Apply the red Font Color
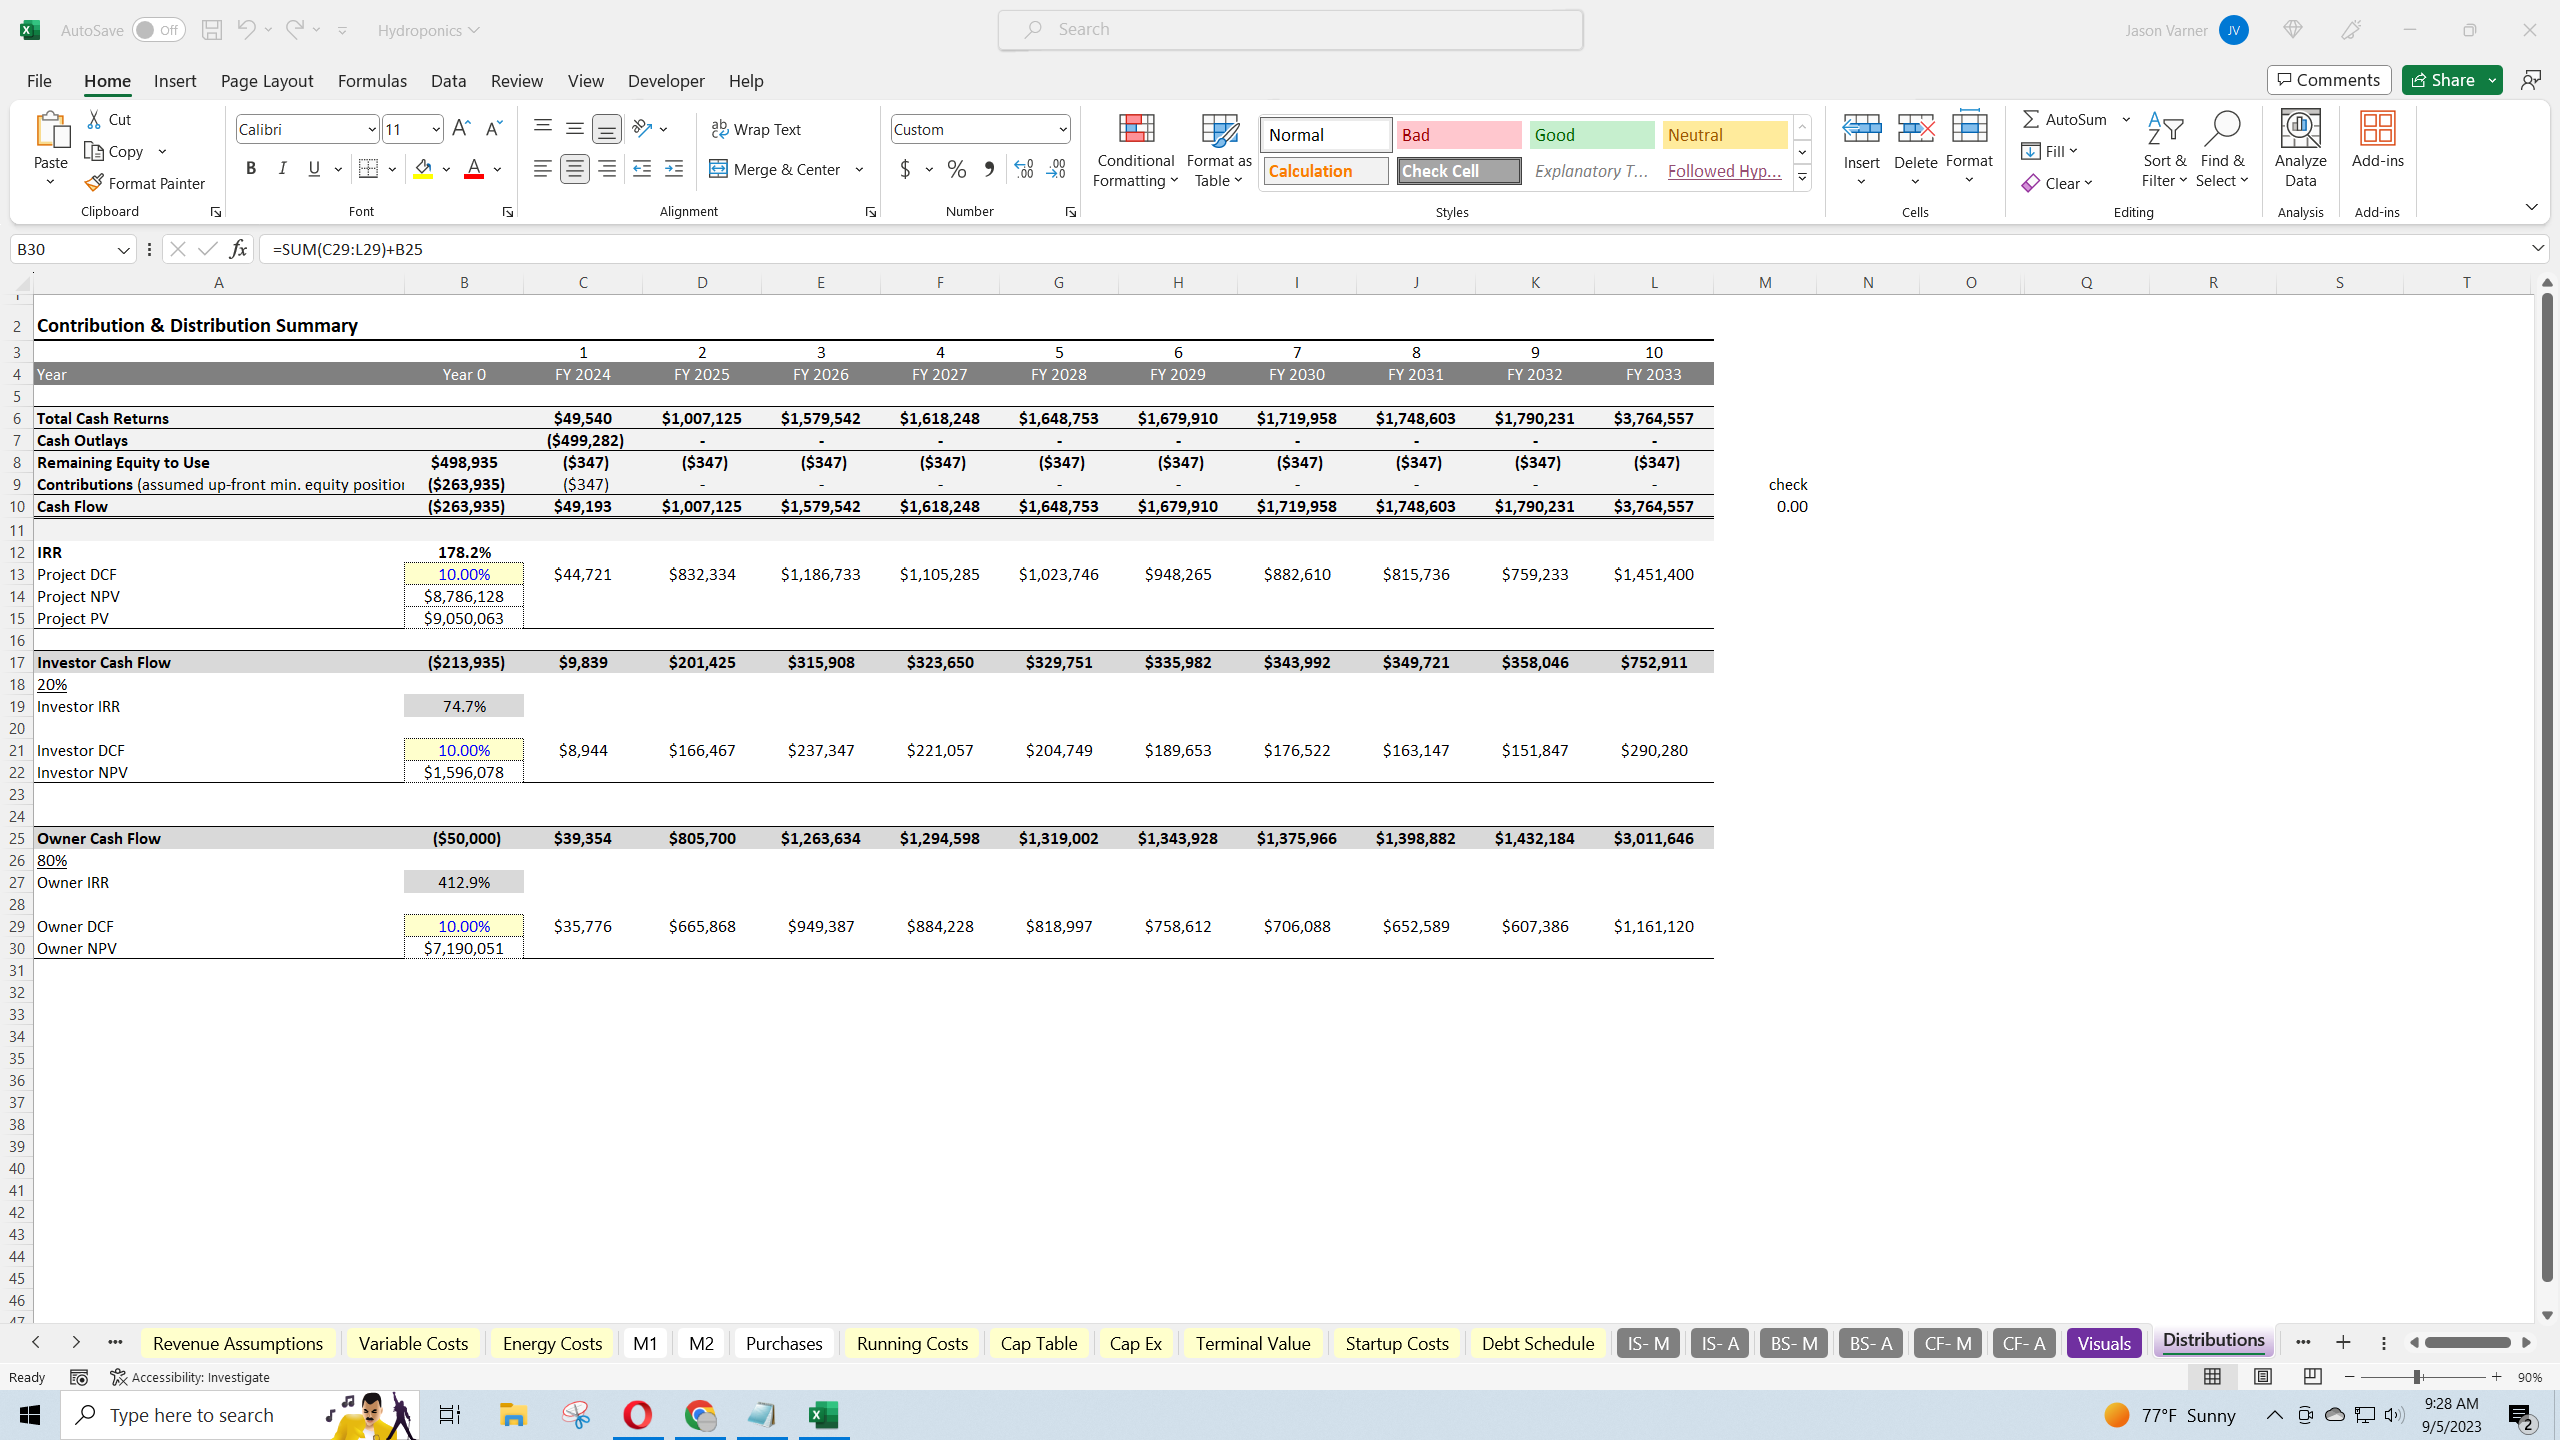This screenshot has width=2560, height=1440. point(474,169)
